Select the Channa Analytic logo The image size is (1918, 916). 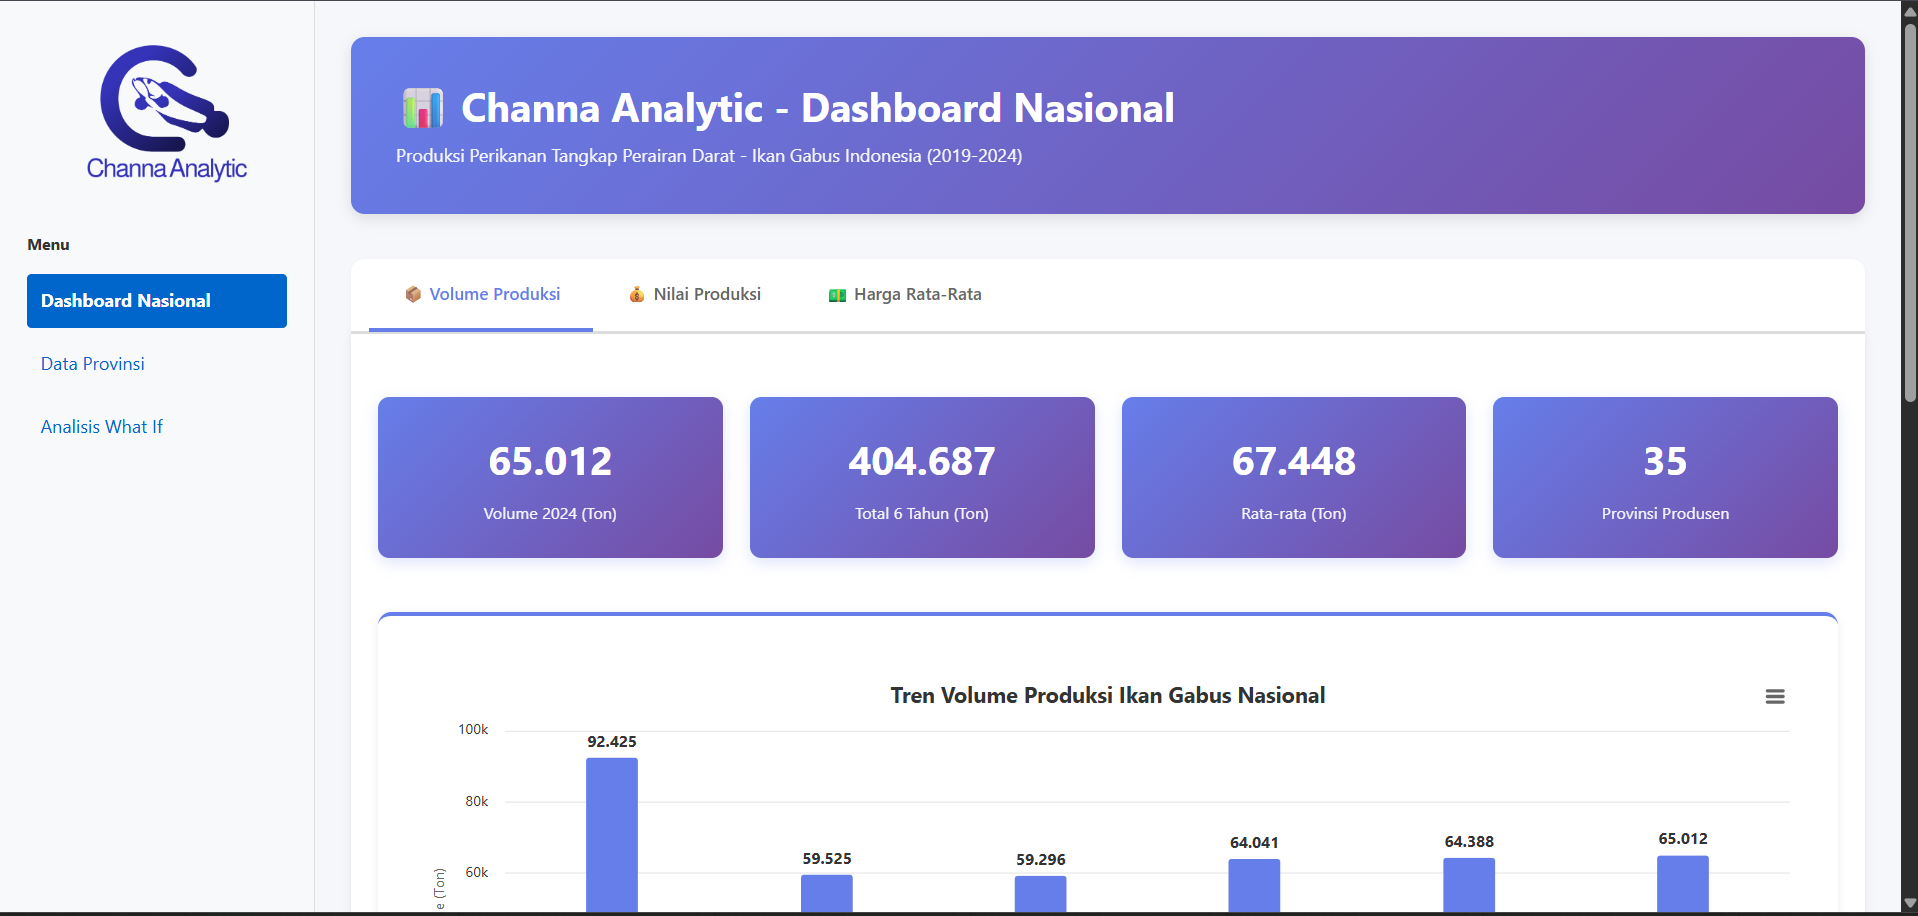pyautogui.click(x=166, y=112)
